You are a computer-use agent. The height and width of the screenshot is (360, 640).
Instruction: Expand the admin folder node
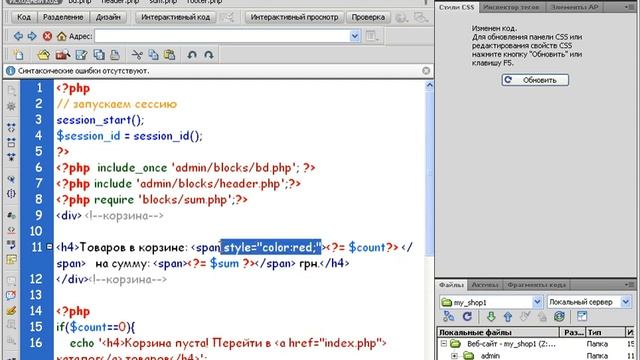454,356
